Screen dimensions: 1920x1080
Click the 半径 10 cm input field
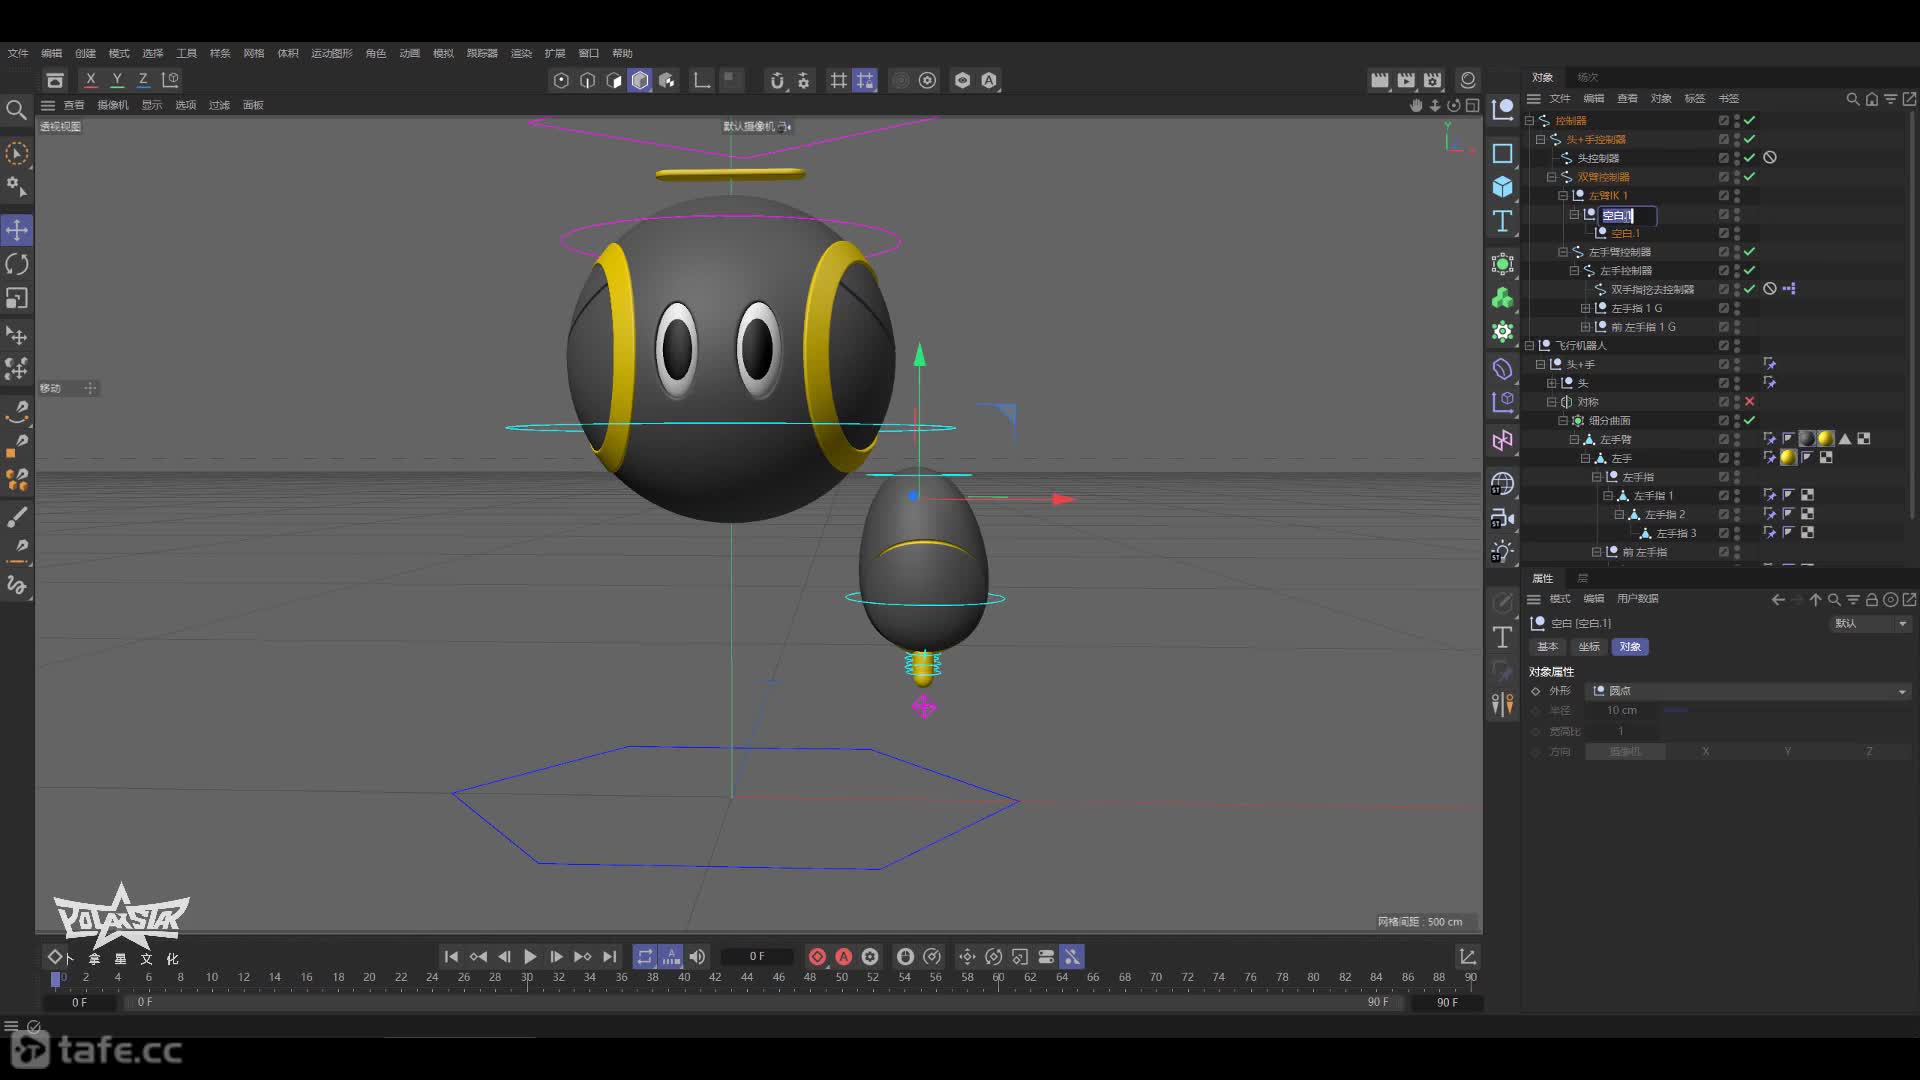[1622, 710]
